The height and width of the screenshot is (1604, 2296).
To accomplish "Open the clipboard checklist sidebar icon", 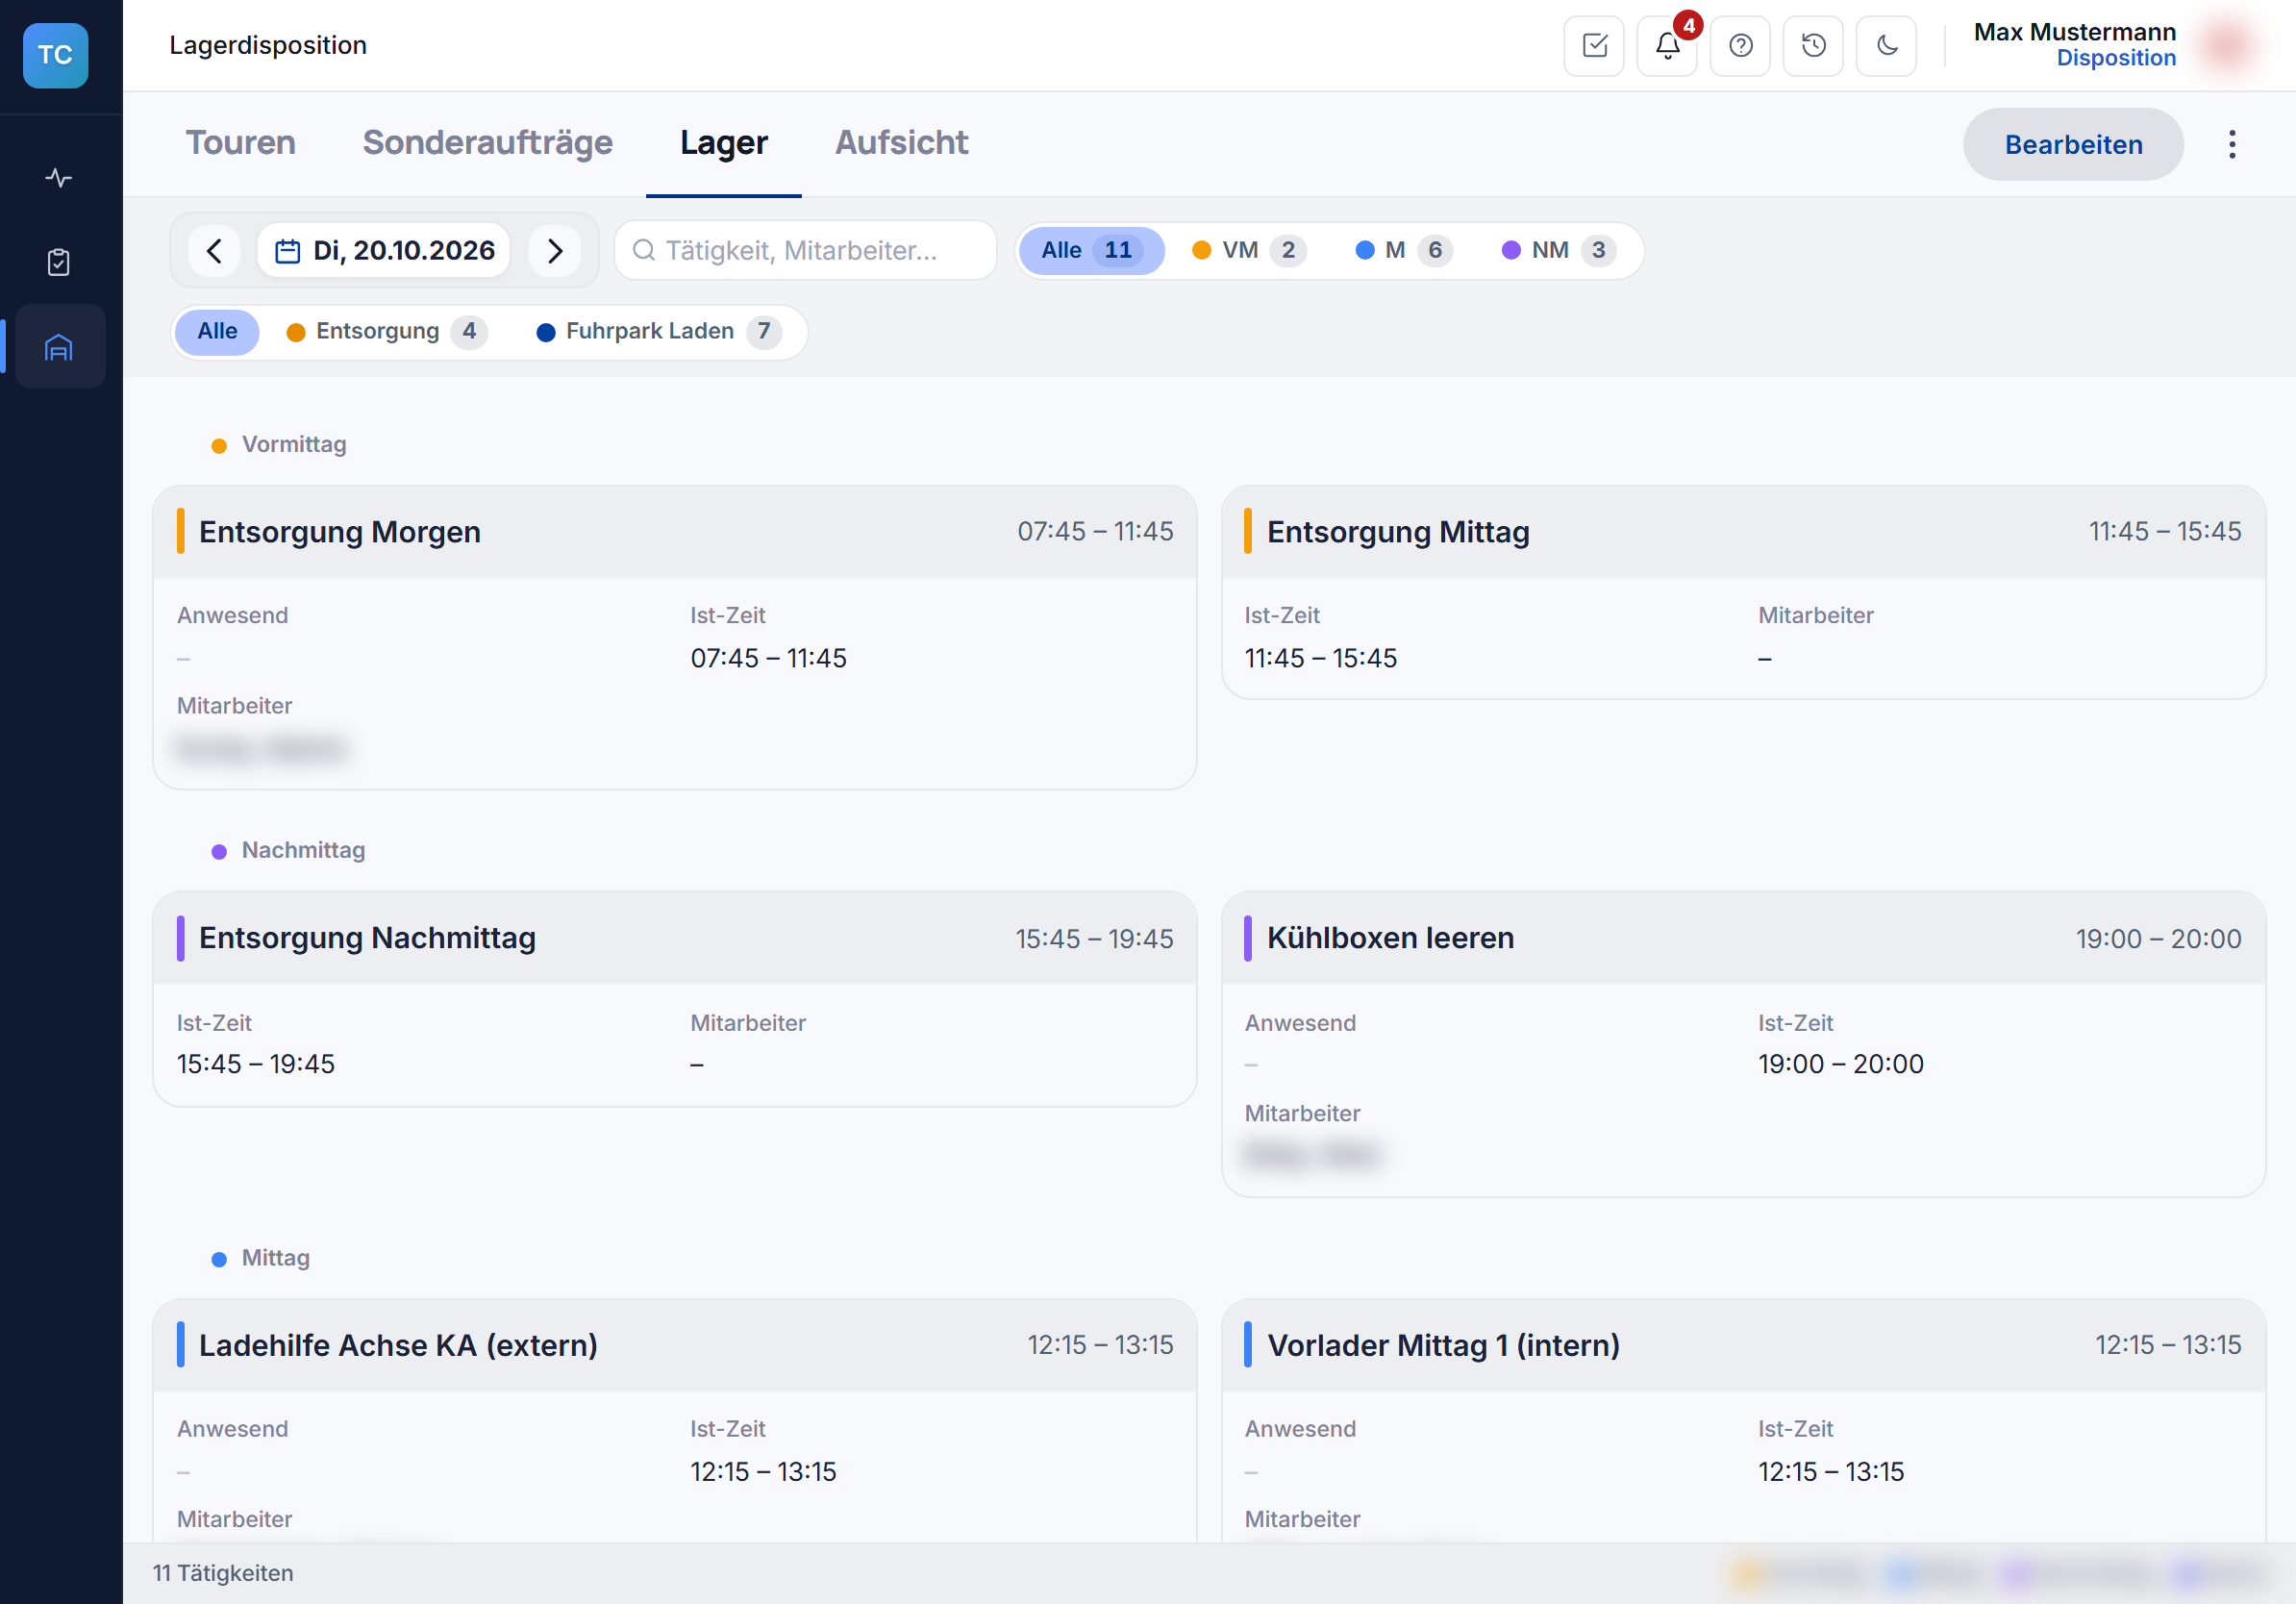I will 59,262.
